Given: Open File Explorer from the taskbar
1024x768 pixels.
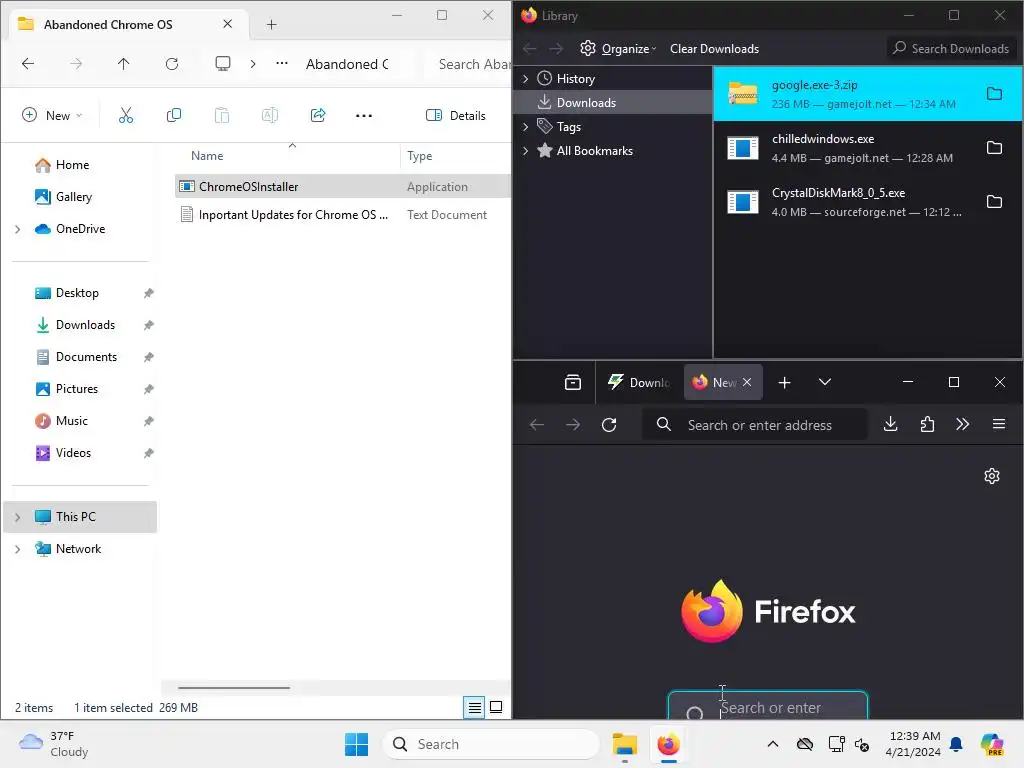Looking at the screenshot, I should (625, 744).
